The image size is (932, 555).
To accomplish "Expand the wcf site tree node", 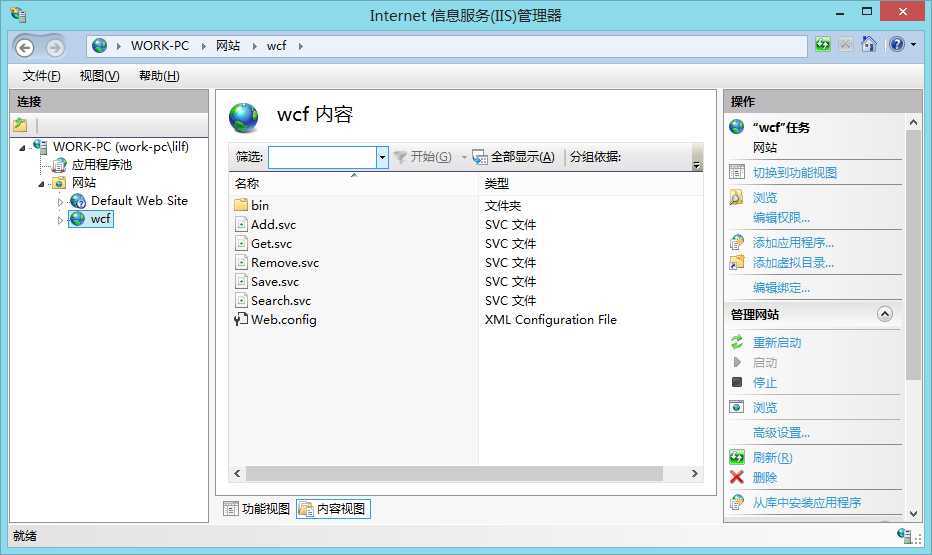I will (60, 220).
